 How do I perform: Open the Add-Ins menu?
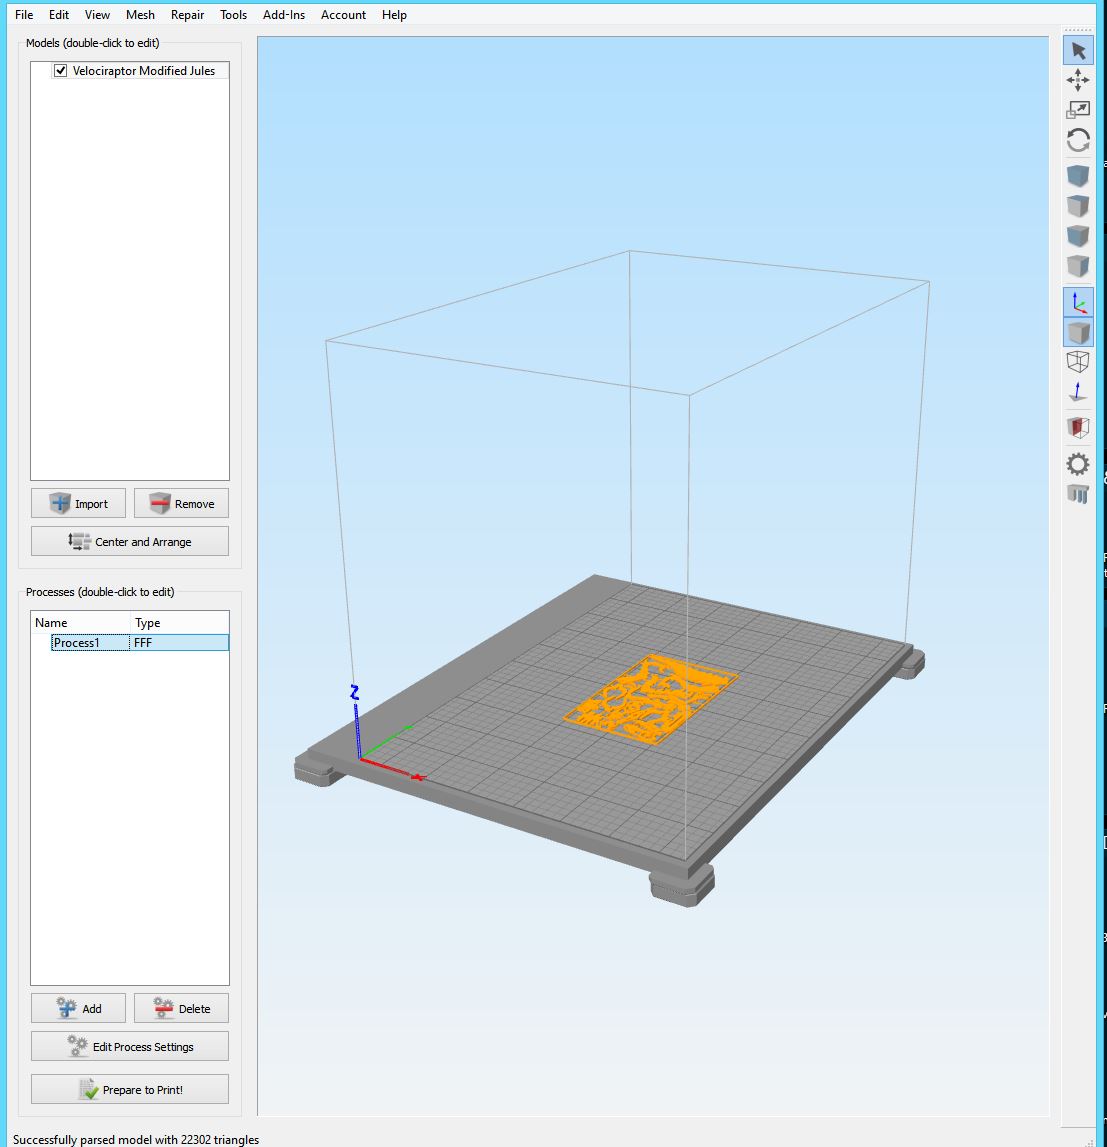coord(284,15)
